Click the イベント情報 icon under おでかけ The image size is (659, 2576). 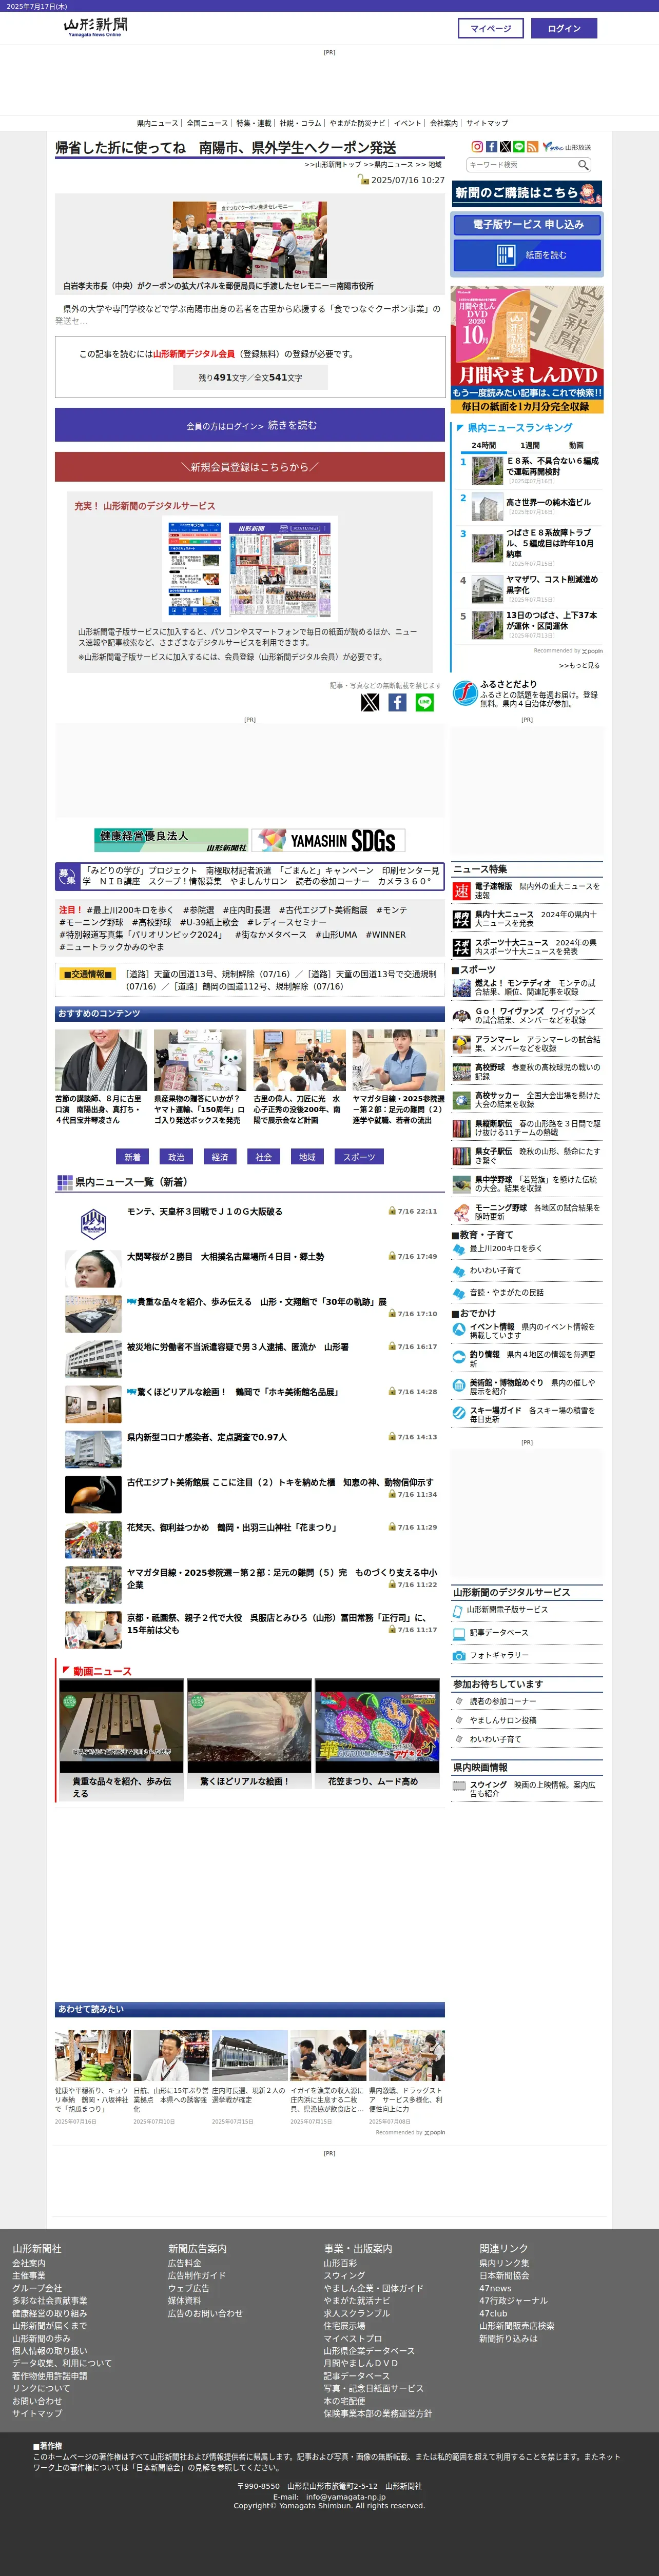click(459, 1329)
